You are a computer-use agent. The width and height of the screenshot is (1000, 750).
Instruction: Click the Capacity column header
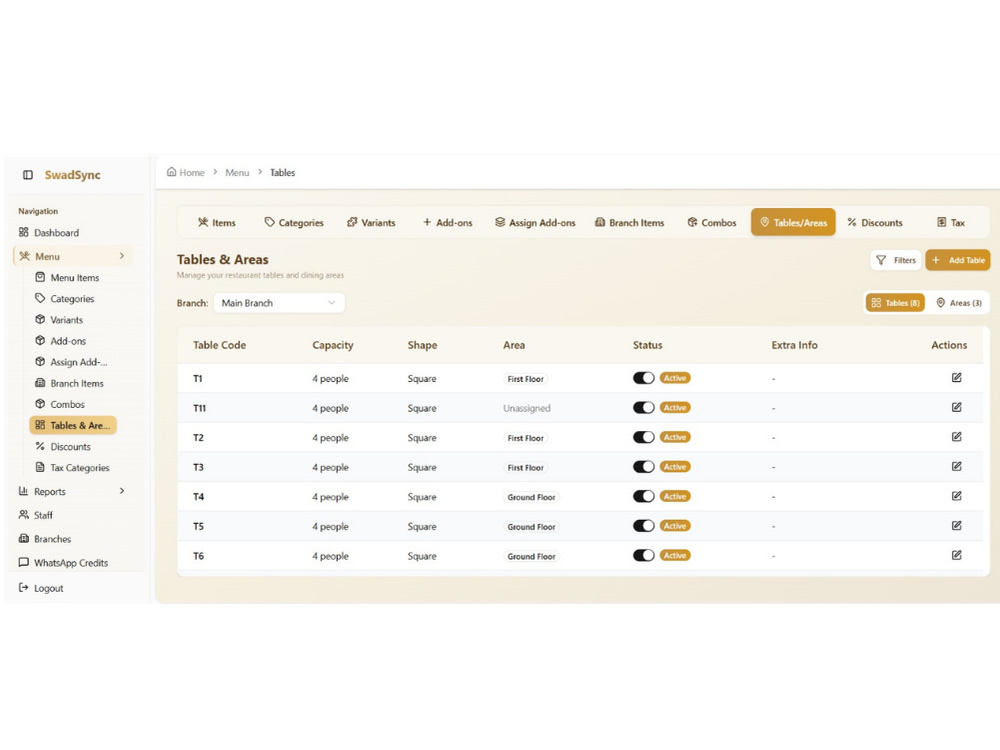click(332, 345)
